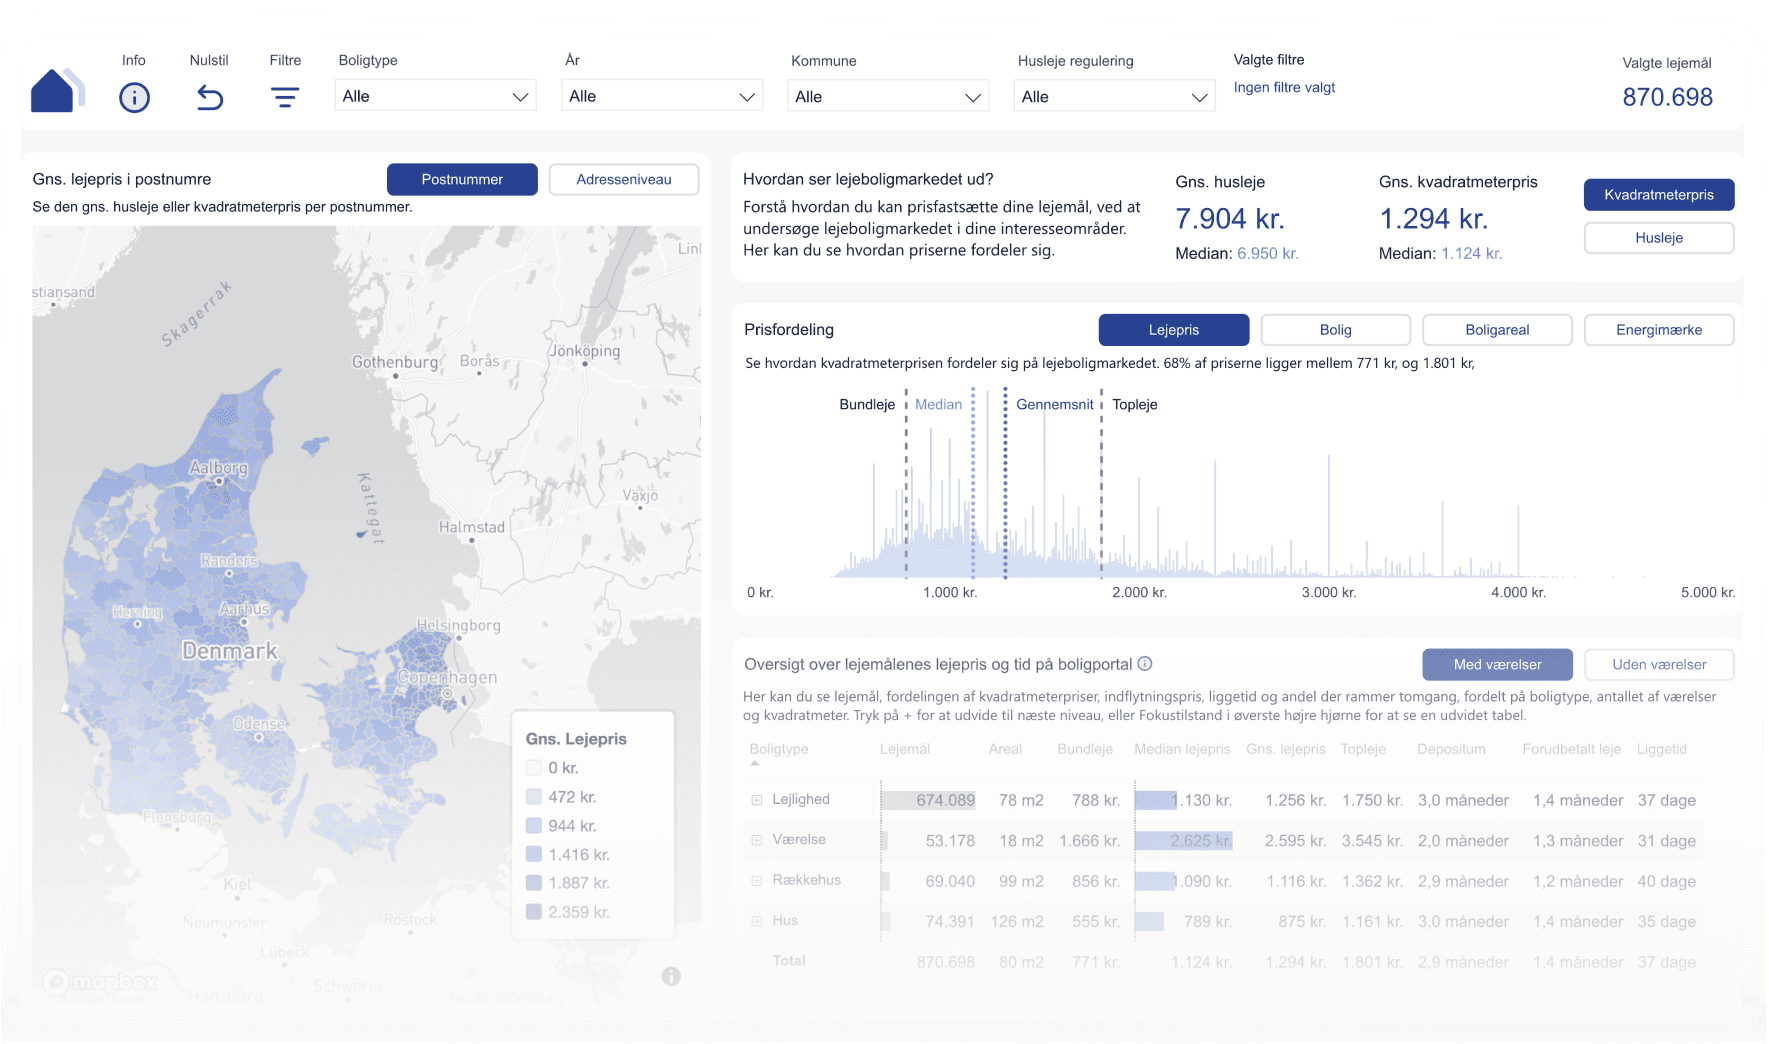Click the Median 6.950 kr. value

[x=1268, y=254]
